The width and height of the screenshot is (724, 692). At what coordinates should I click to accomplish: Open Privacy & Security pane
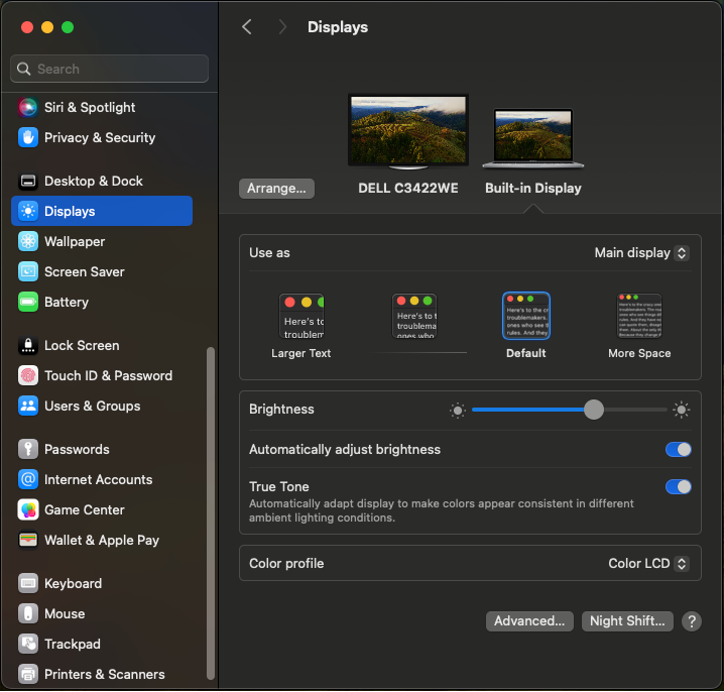coord(99,137)
